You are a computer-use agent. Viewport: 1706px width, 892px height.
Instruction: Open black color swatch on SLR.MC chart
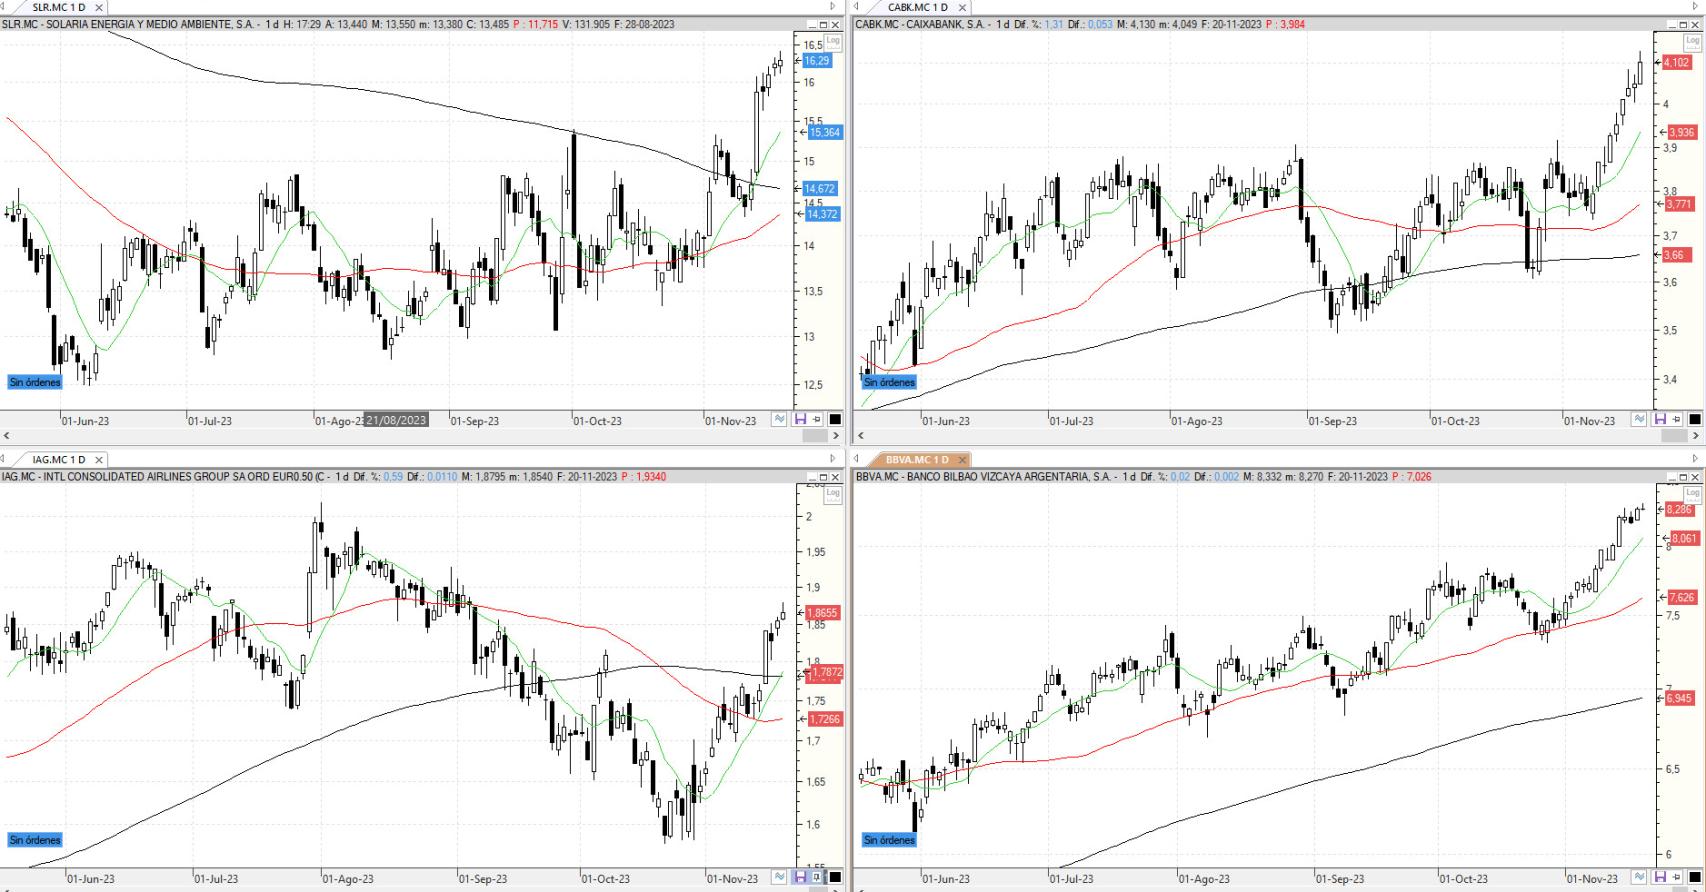click(x=836, y=419)
